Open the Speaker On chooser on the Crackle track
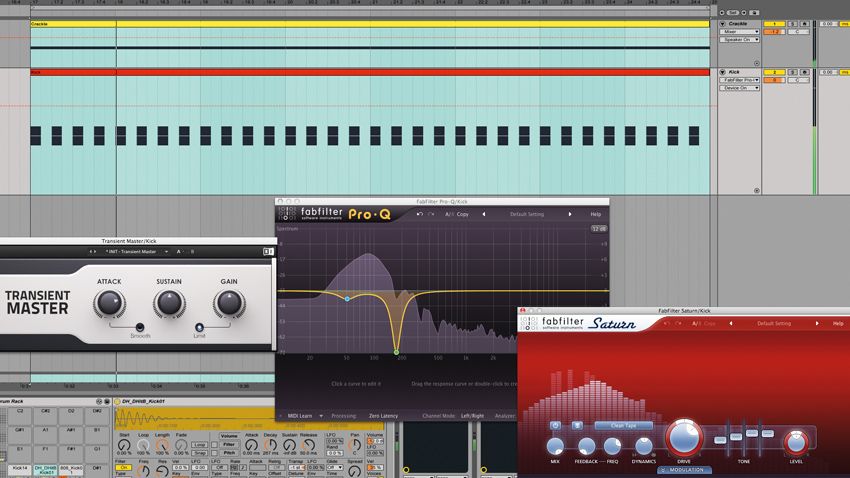 tap(739, 40)
